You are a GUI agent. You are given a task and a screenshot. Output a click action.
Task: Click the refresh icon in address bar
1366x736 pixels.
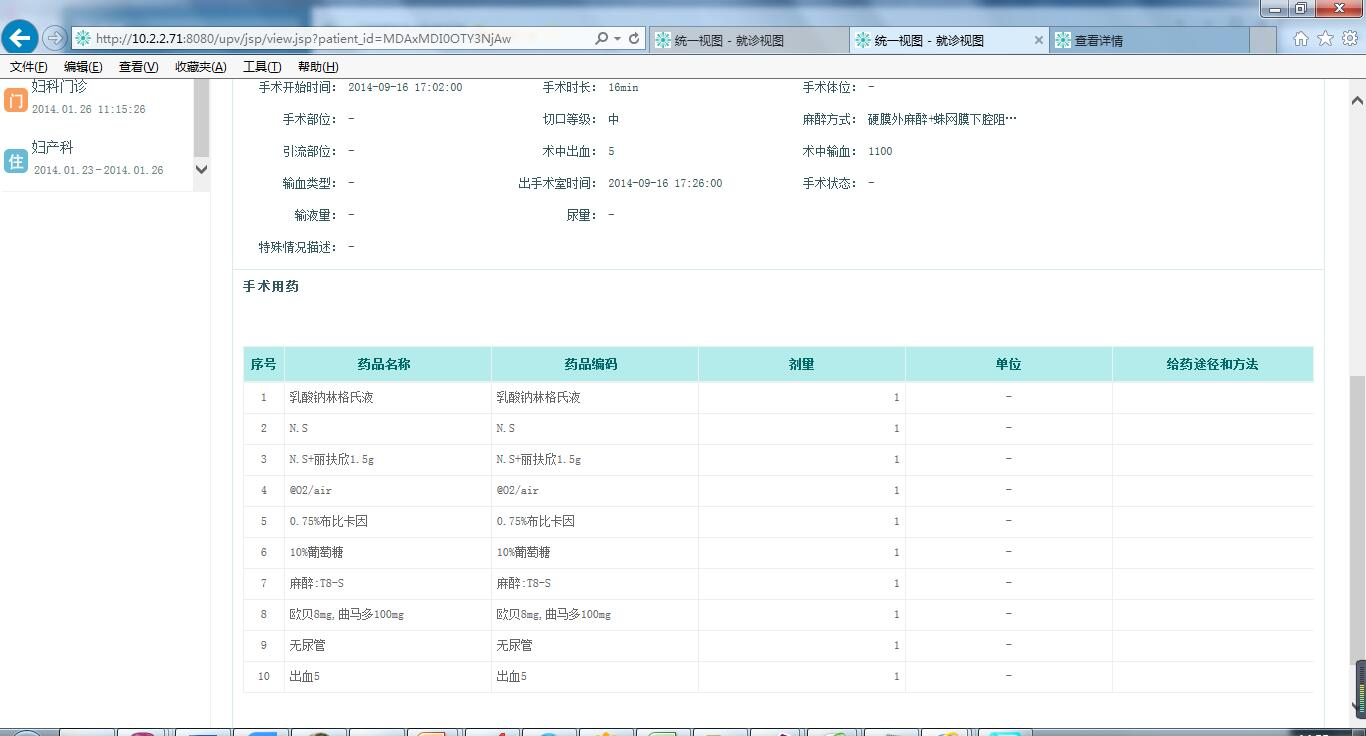(634, 38)
